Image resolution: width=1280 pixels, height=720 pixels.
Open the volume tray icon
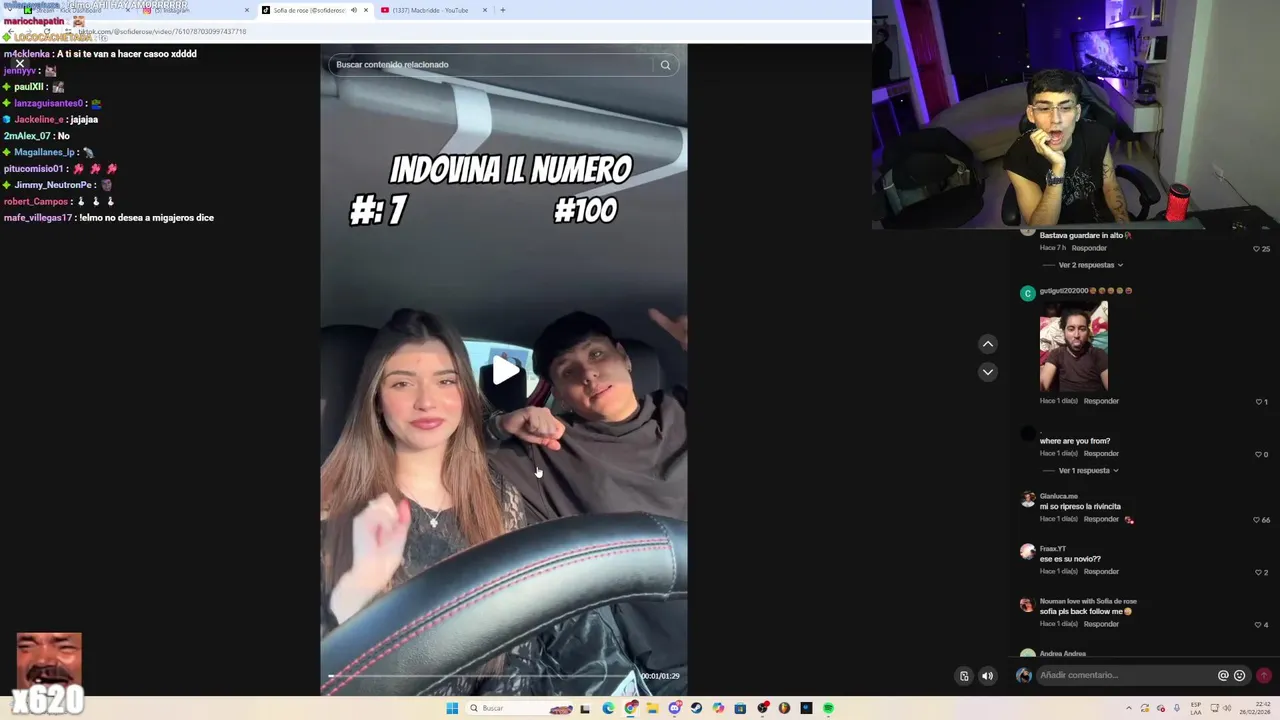(x=1229, y=708)
